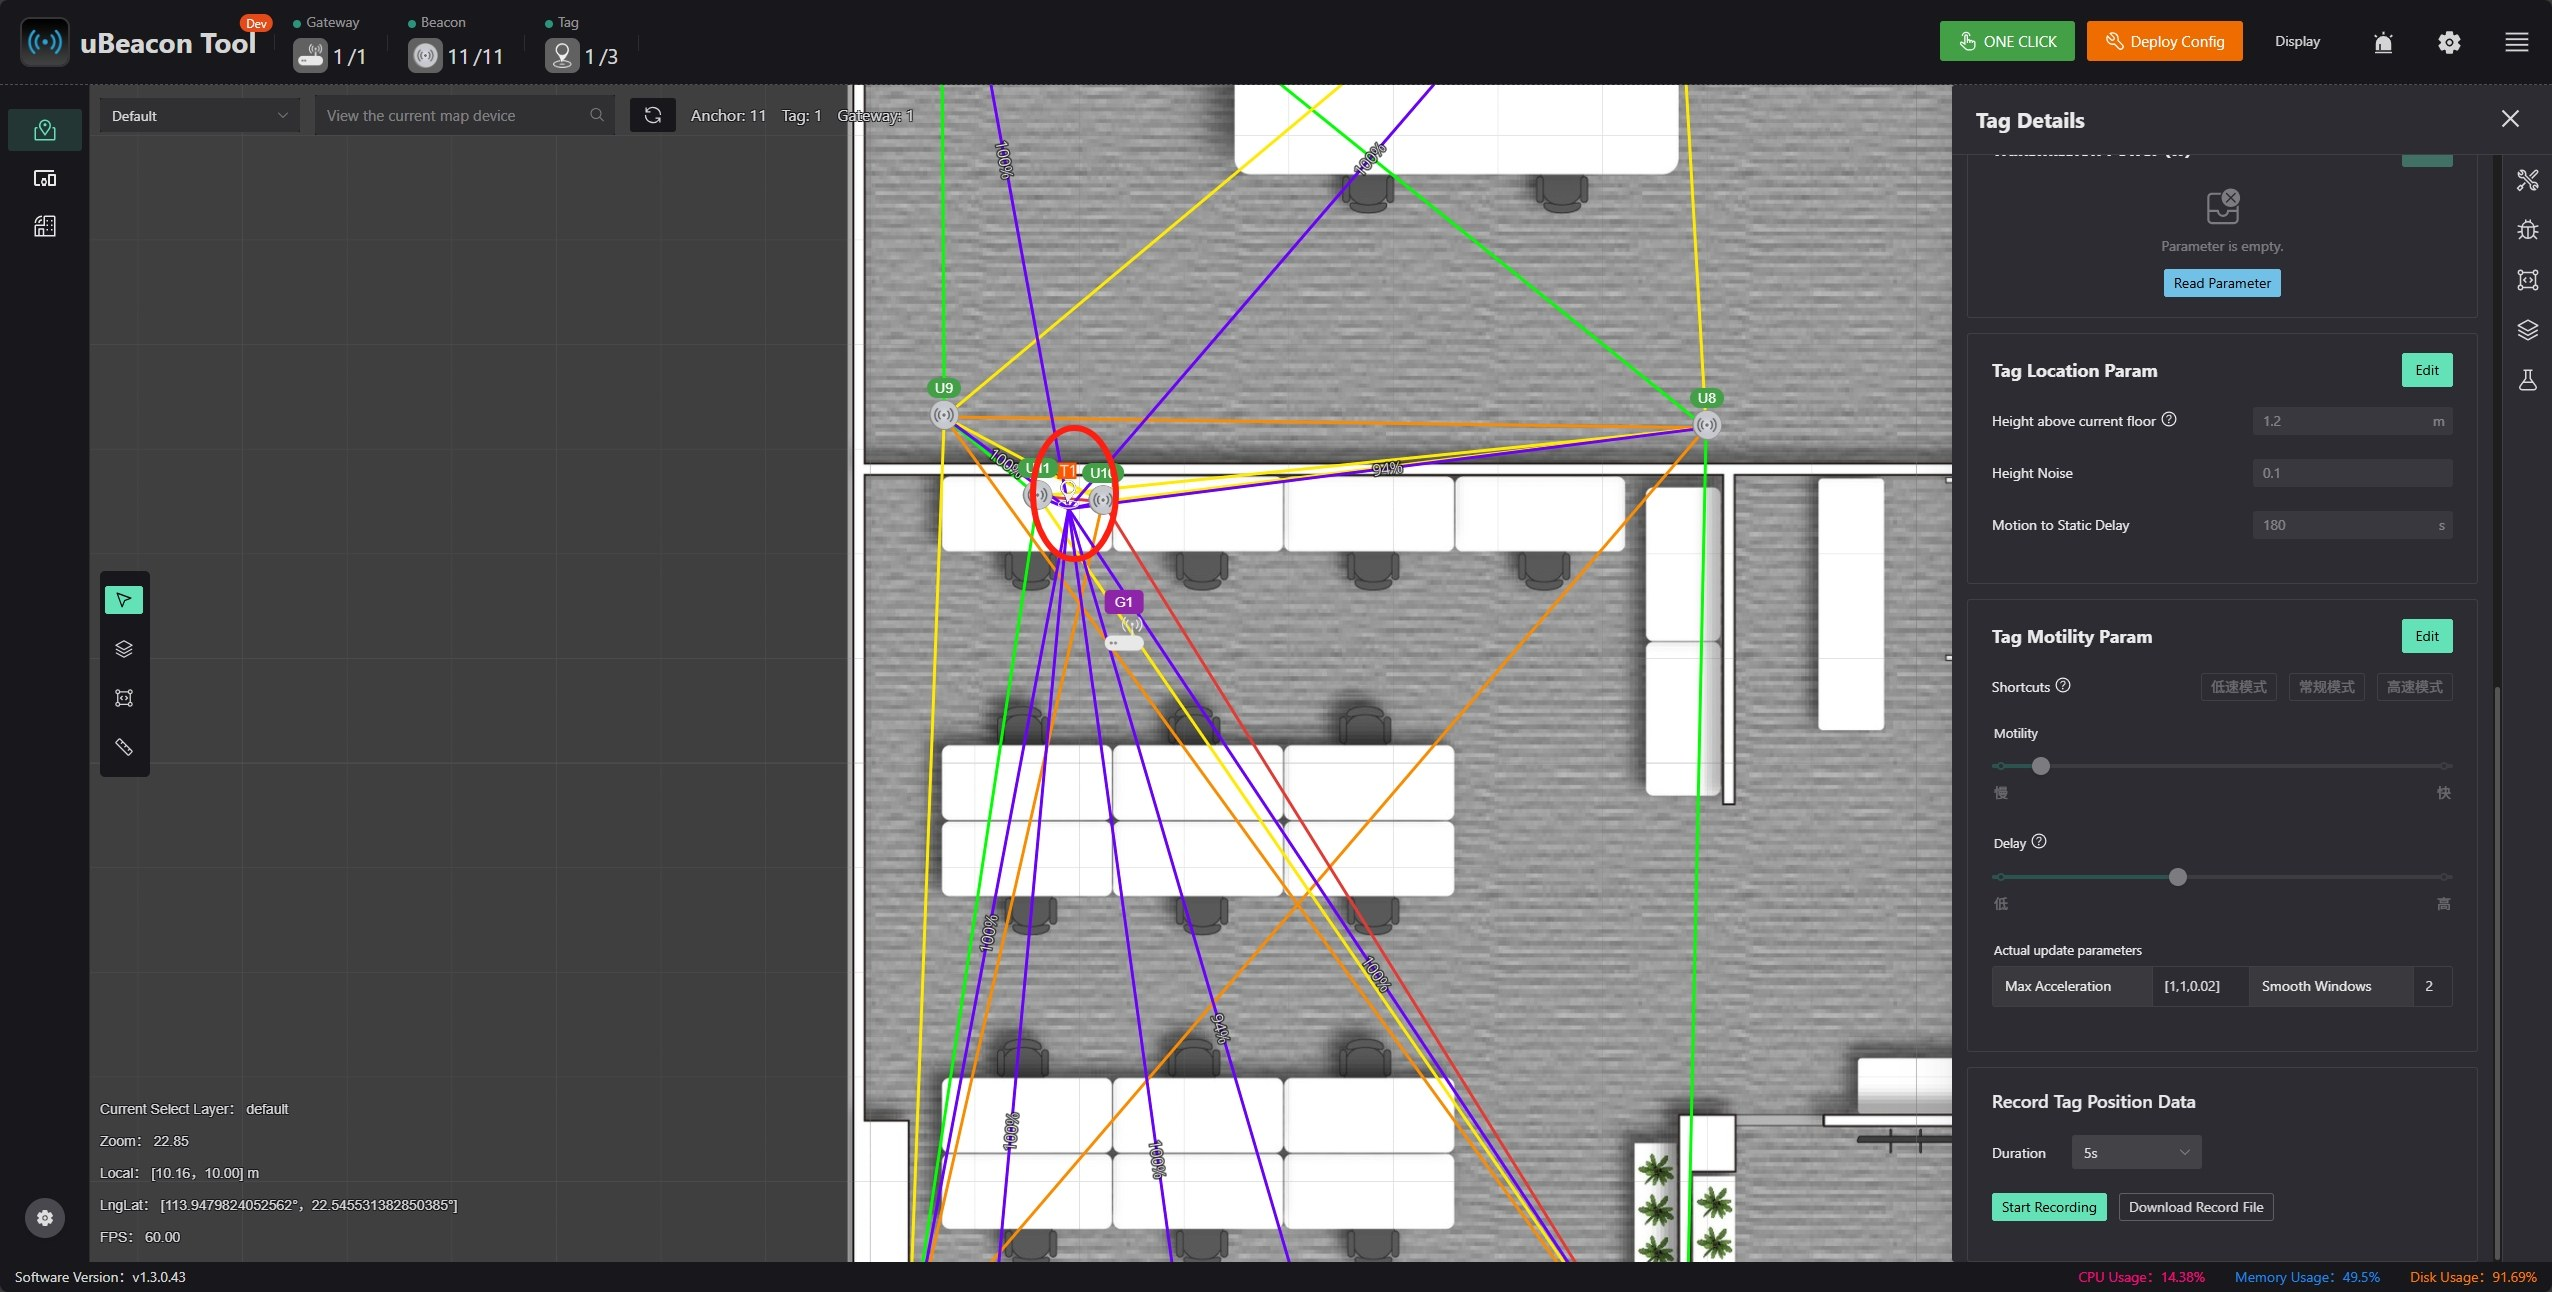Image resolution: width=2552 pixels, height=1292 pixels.
Task: Switch to the map view sidebar tab
Action: click(x=45, y=130)
